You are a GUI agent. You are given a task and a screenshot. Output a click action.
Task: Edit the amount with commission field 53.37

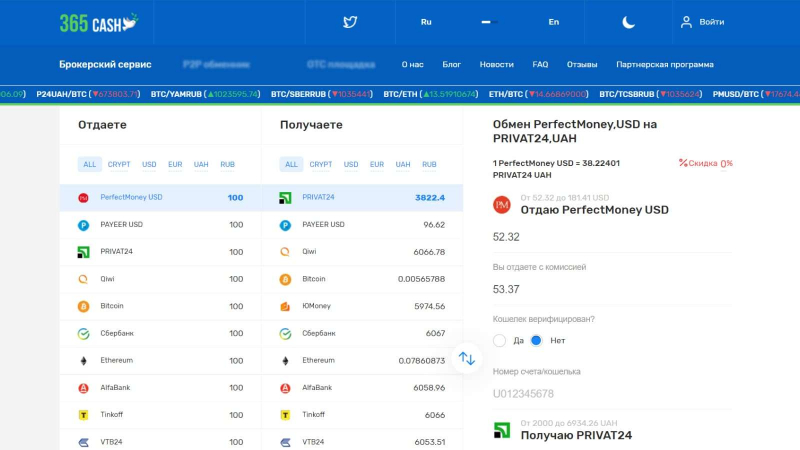click(612, 289)
